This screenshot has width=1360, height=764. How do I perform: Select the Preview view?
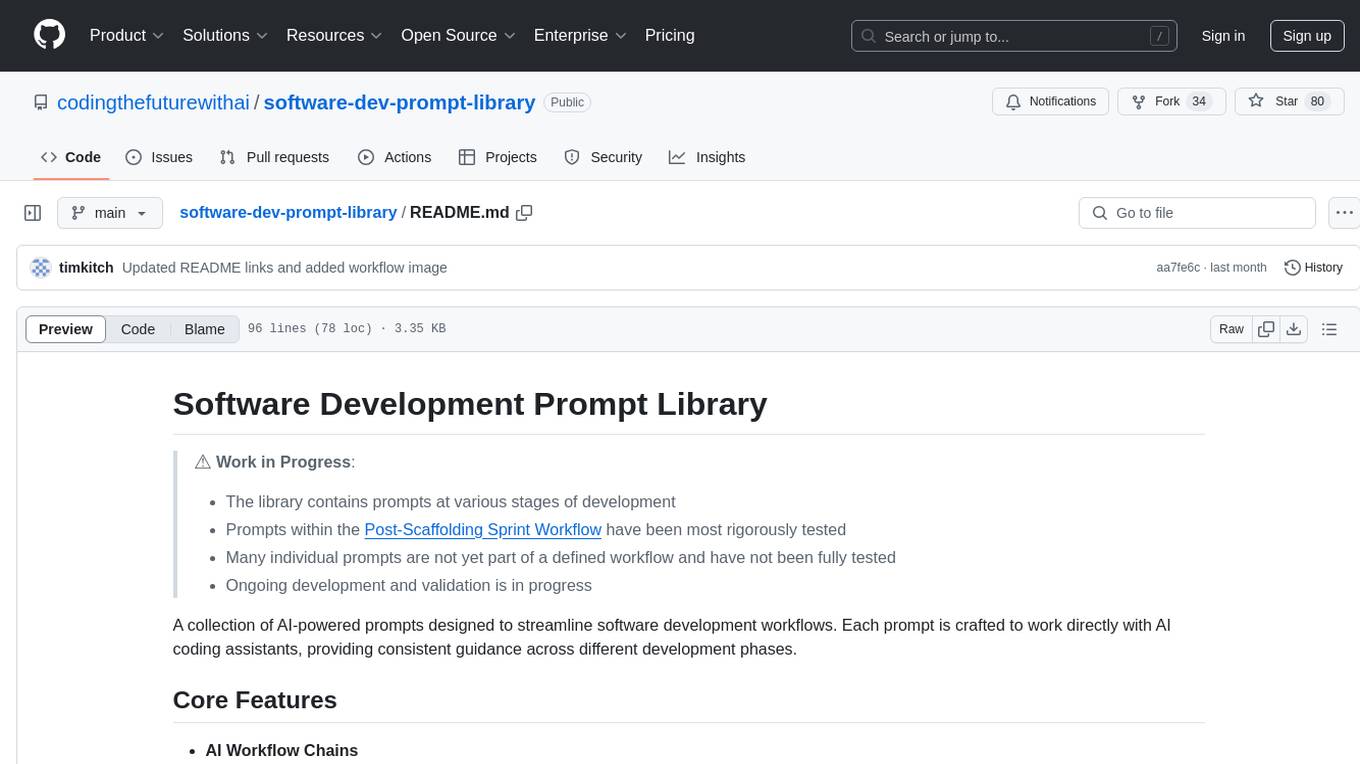(66, 329)
